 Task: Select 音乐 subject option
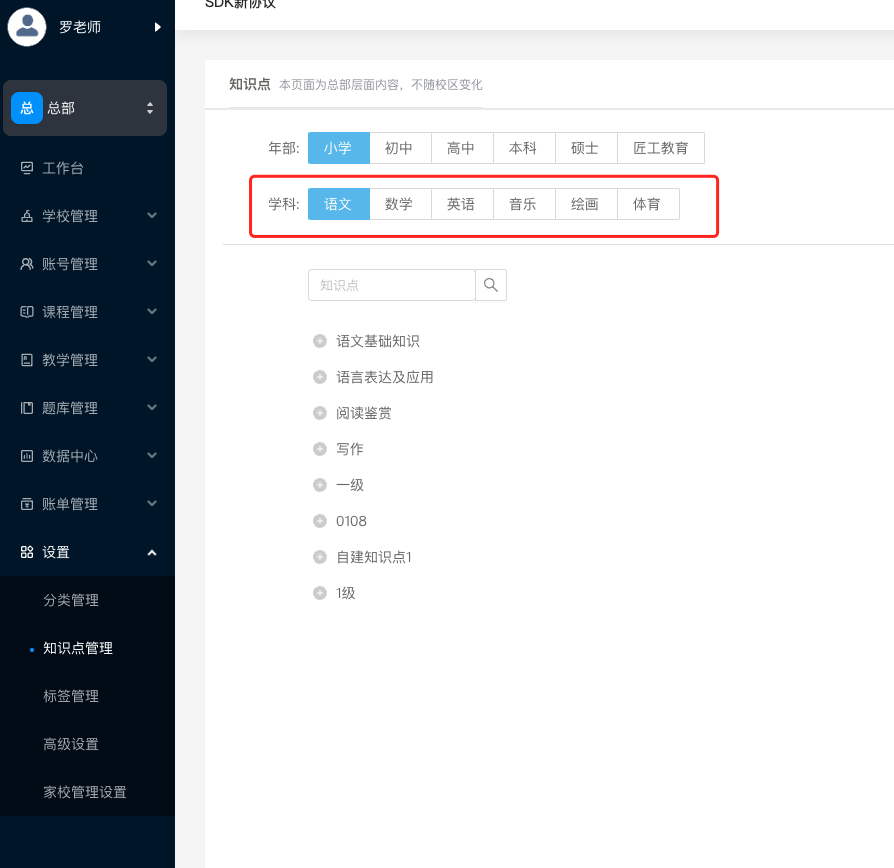[524, 204]
